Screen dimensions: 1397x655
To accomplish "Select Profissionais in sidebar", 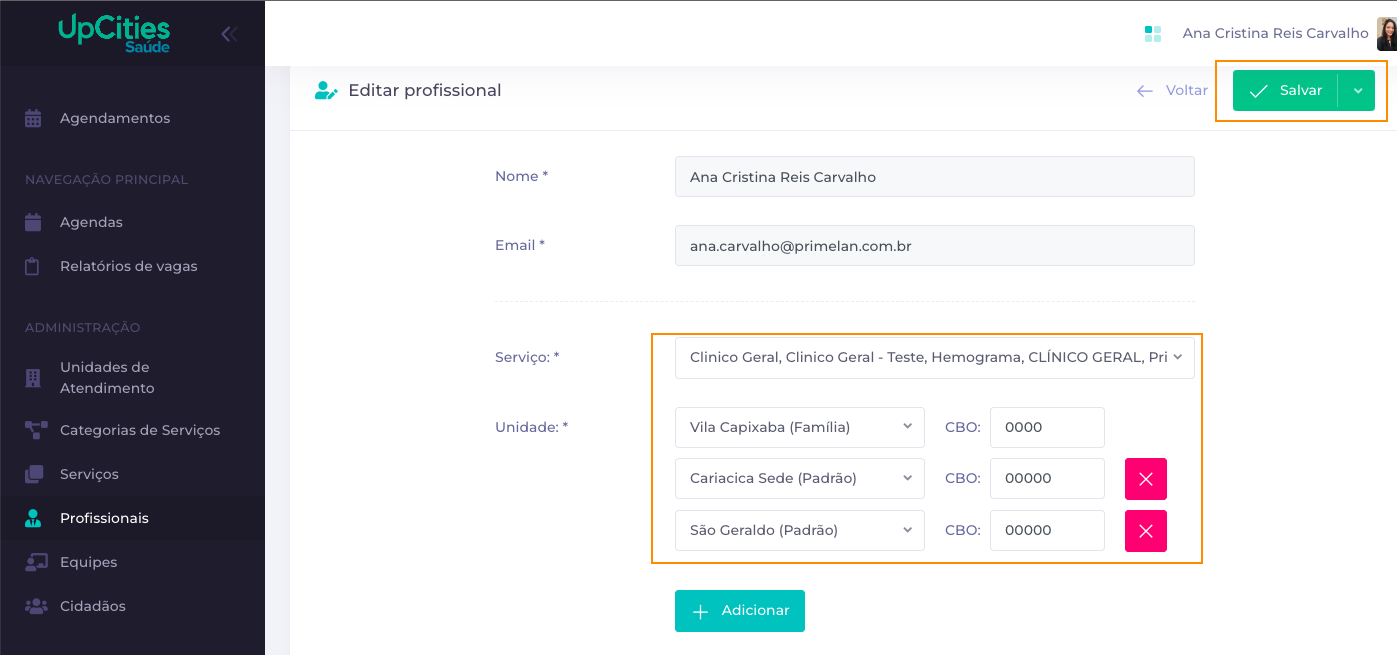I will click(x=132, y=518).
